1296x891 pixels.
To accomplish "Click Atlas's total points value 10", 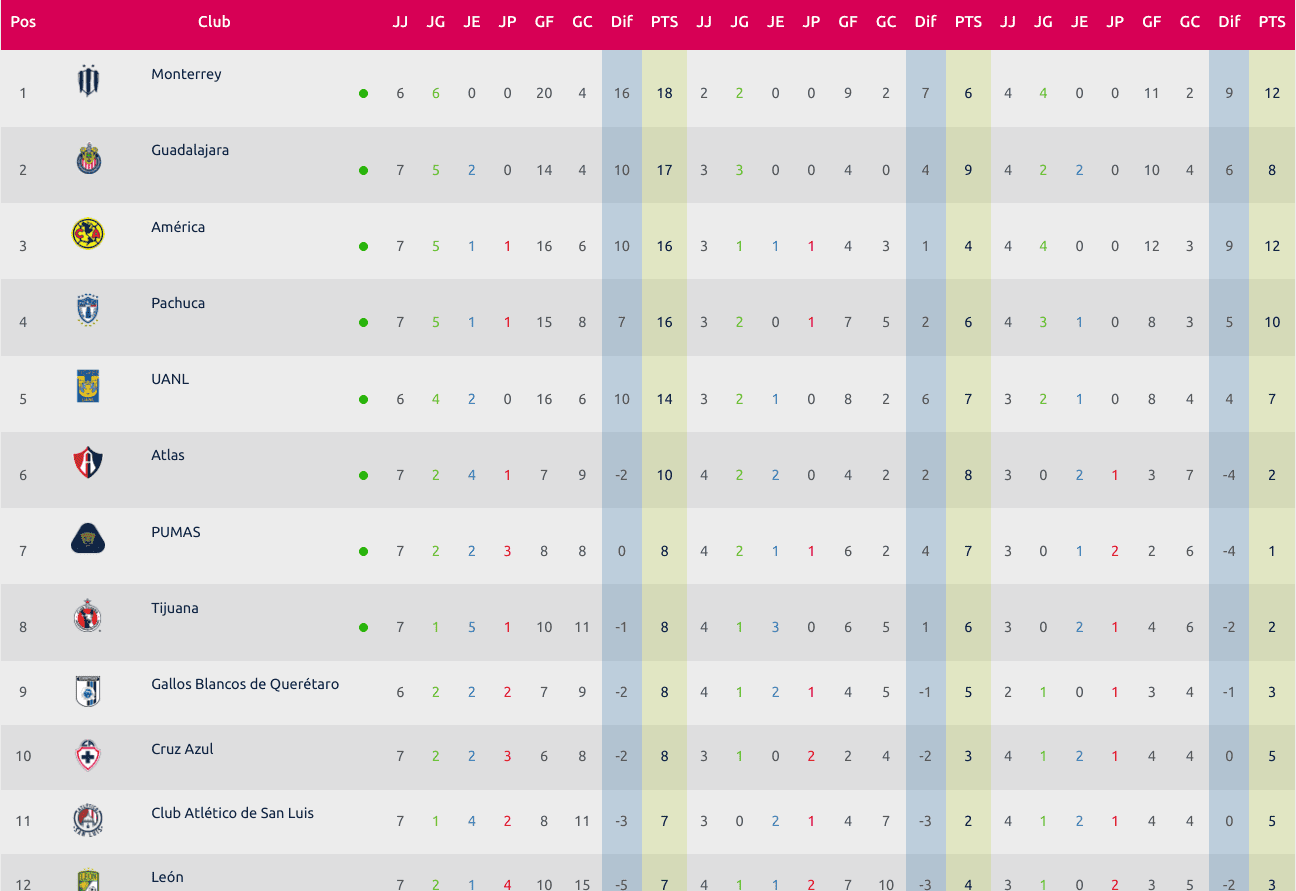I will click(664, 475).
